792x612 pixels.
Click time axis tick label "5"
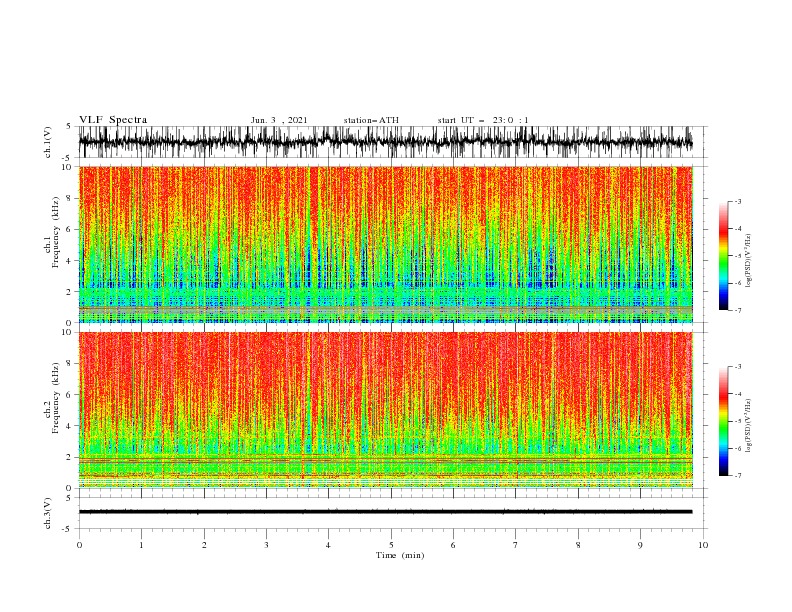coord(391,545)
